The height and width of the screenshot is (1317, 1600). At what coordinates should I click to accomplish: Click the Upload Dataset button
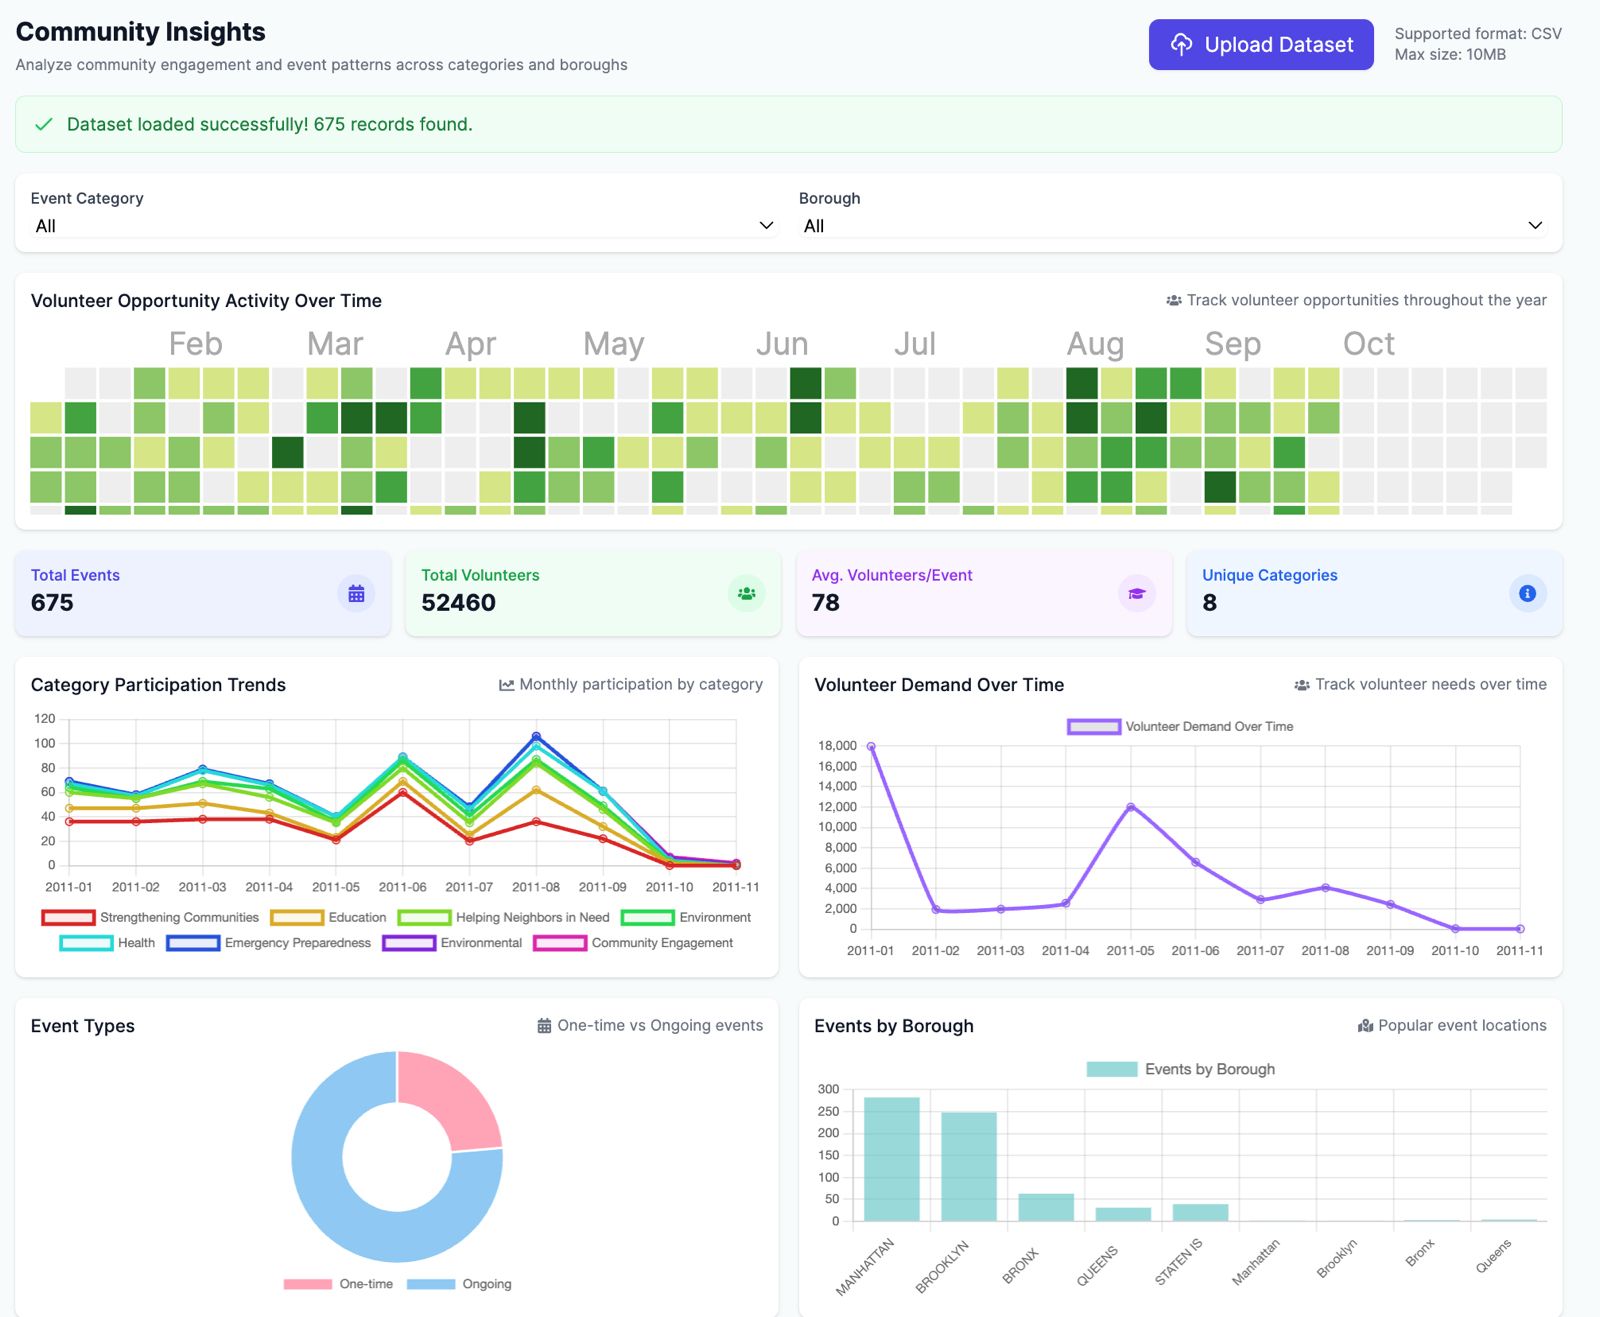[x=1261, y=45]
